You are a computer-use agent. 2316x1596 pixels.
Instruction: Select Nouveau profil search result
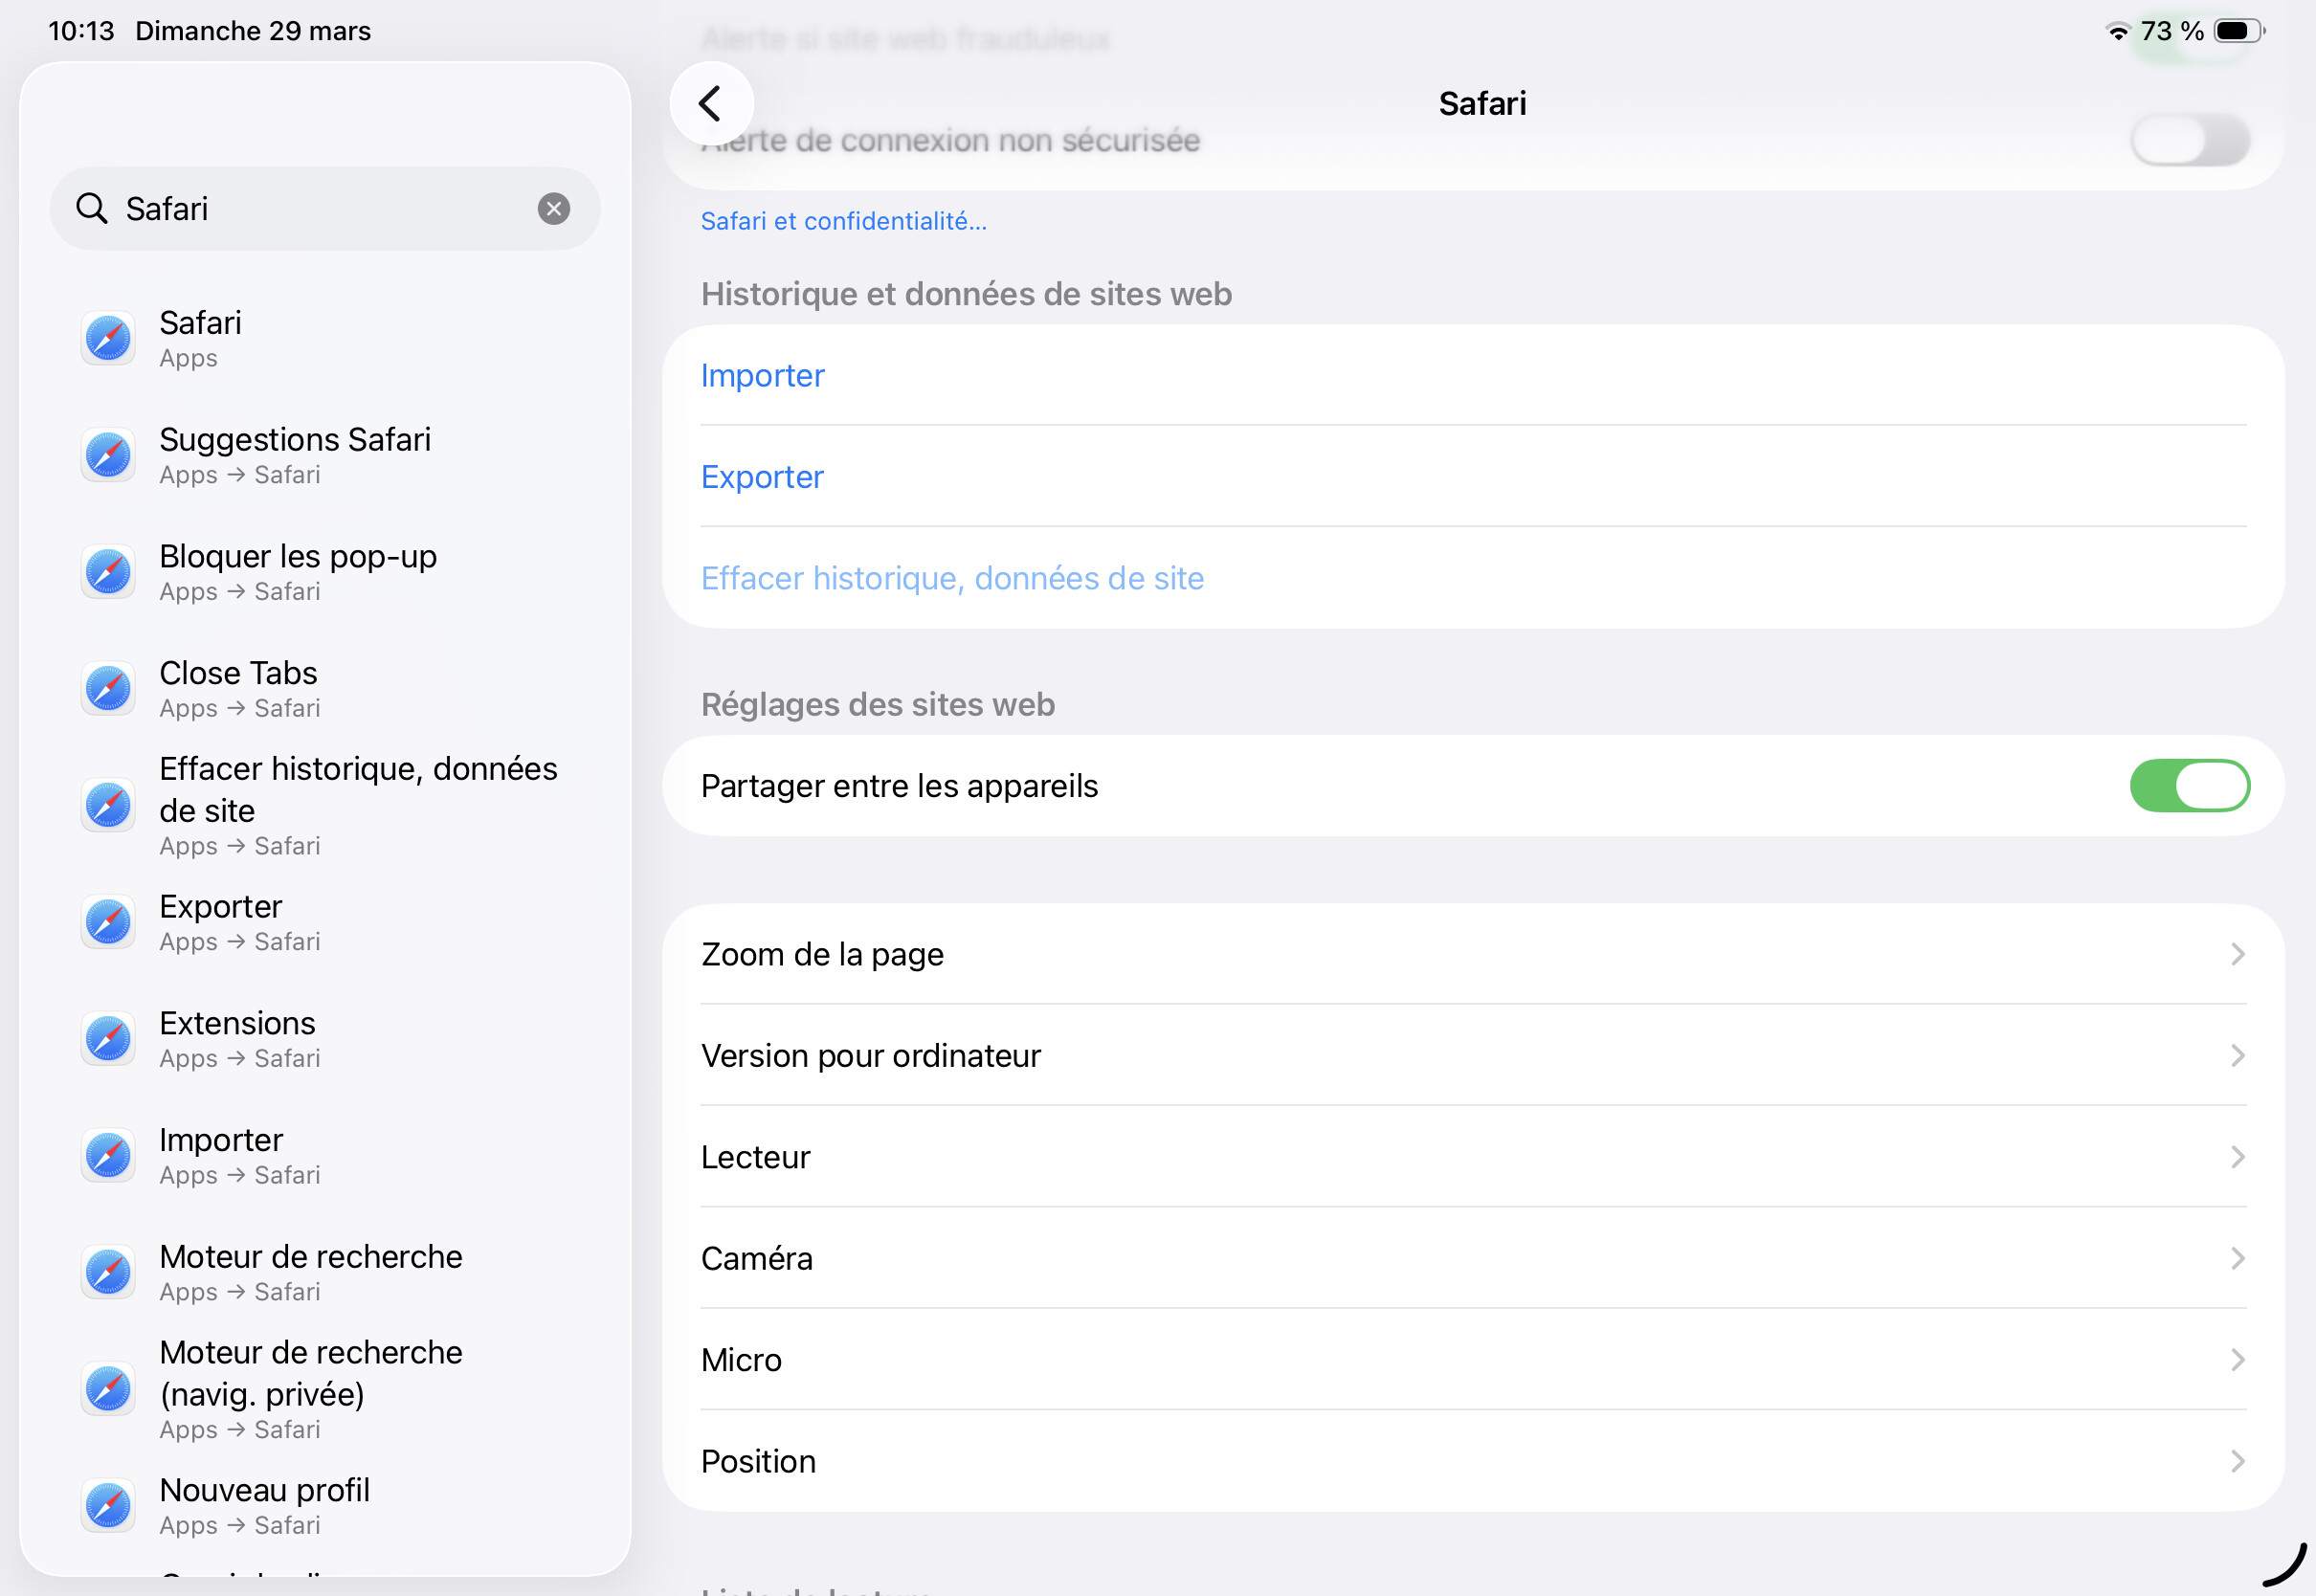264,1505
